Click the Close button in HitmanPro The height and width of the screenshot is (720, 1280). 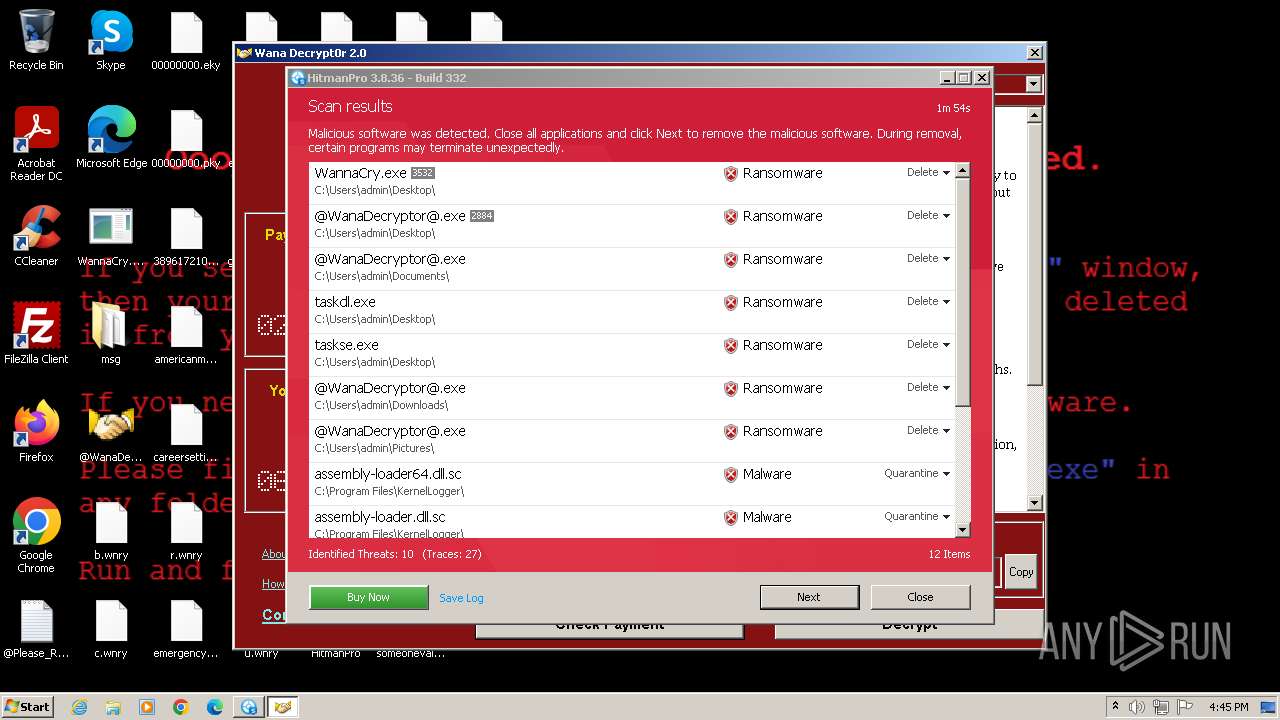click(920, 597)
